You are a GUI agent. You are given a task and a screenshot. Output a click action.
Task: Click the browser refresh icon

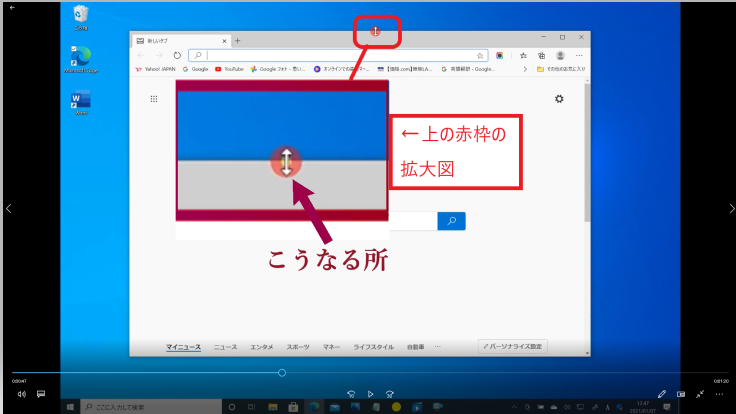(177, 56)
